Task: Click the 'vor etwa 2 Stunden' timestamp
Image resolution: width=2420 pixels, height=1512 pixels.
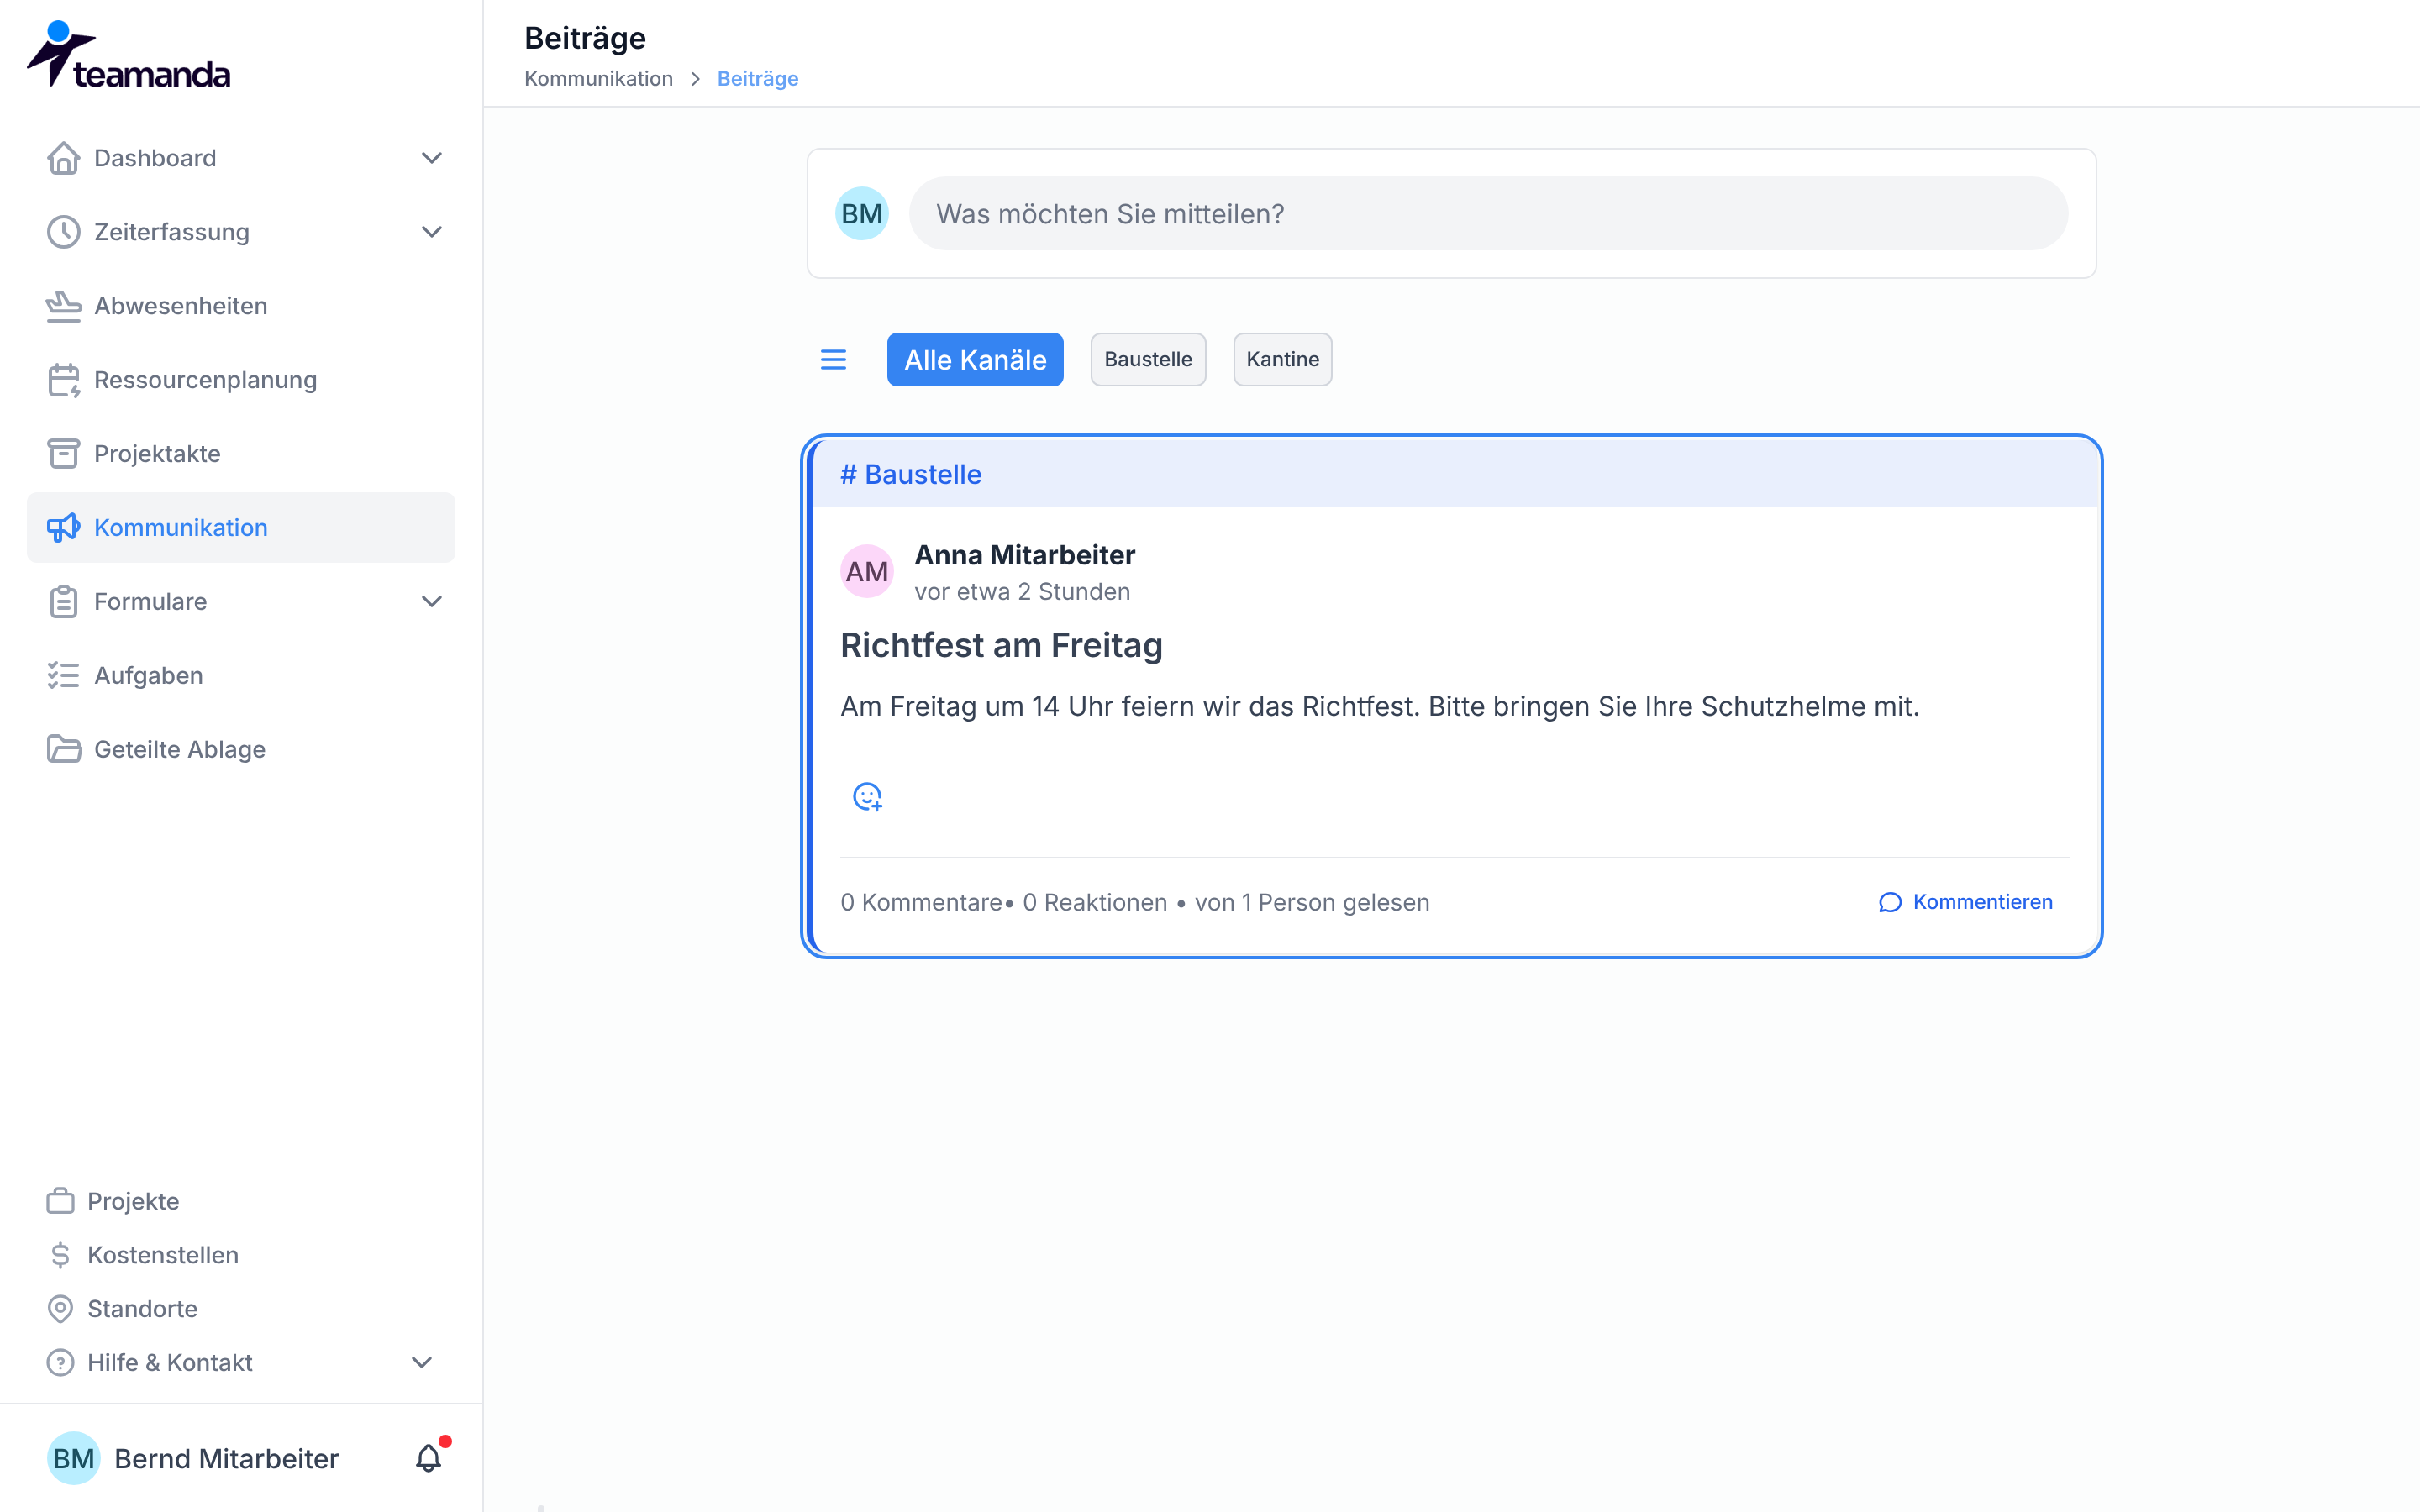Action: [1022, 592]
